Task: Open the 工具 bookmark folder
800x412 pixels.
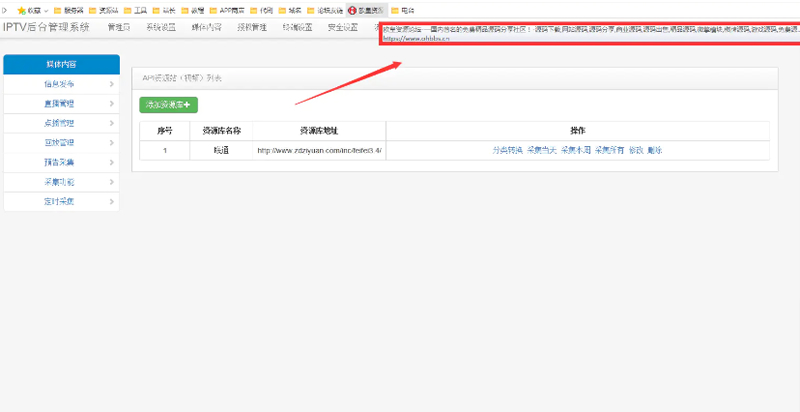Action: (140, 10)
